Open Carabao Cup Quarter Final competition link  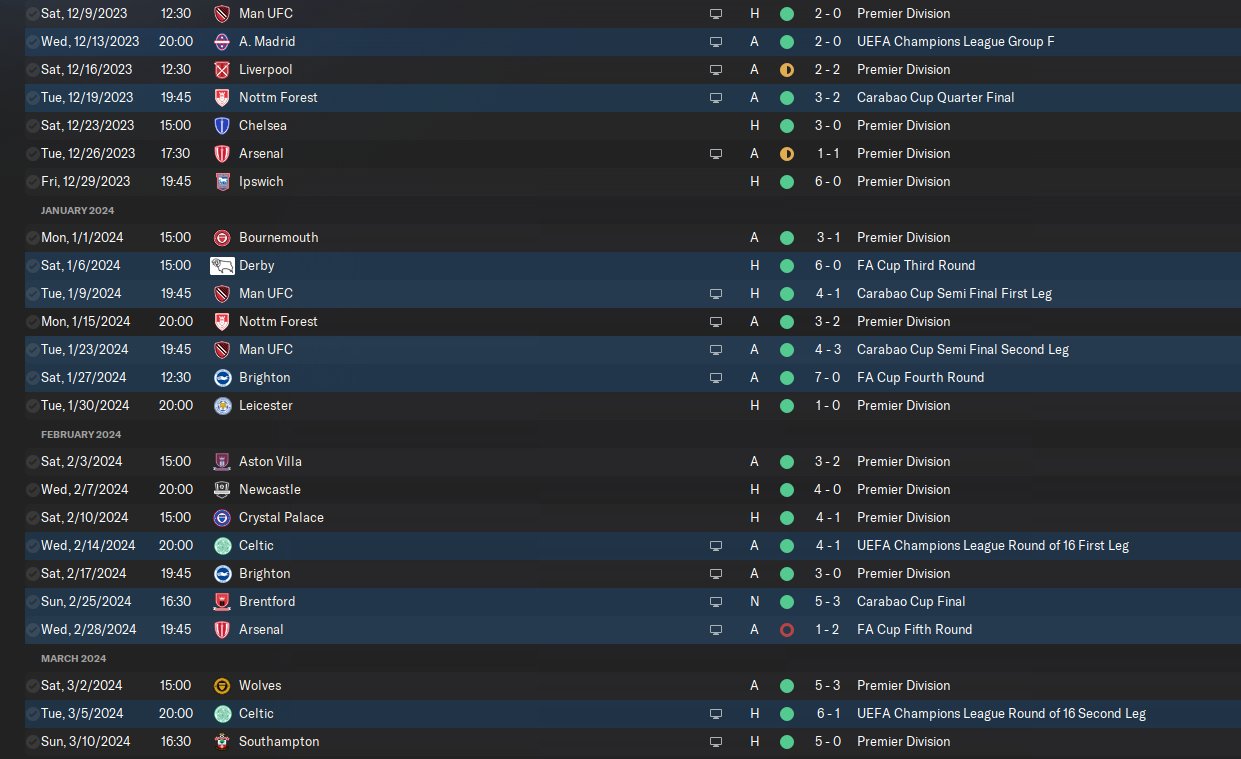[x=935, y=98]
